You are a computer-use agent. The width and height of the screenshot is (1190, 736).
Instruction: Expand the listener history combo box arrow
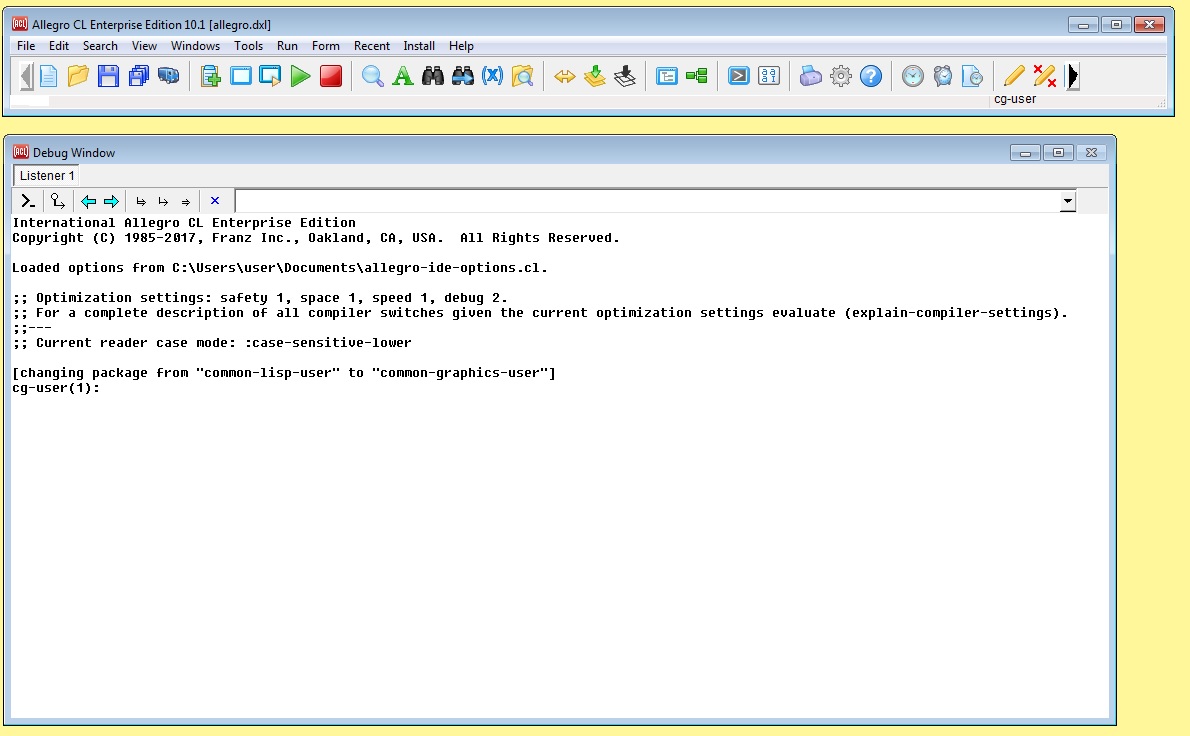(1068, 202)
